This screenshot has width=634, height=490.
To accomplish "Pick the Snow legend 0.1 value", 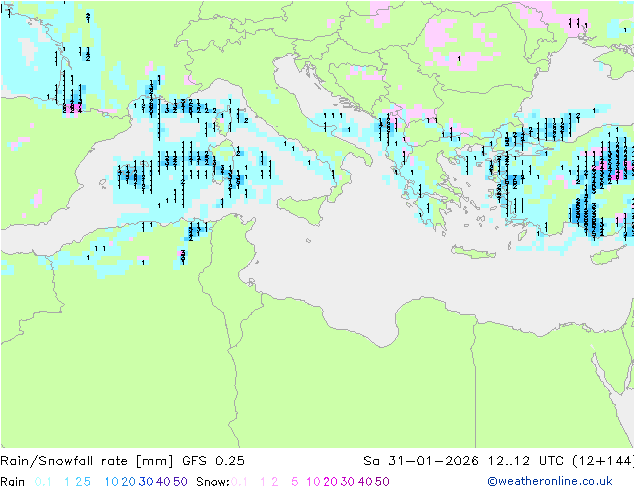I will [x=239, y=482].
